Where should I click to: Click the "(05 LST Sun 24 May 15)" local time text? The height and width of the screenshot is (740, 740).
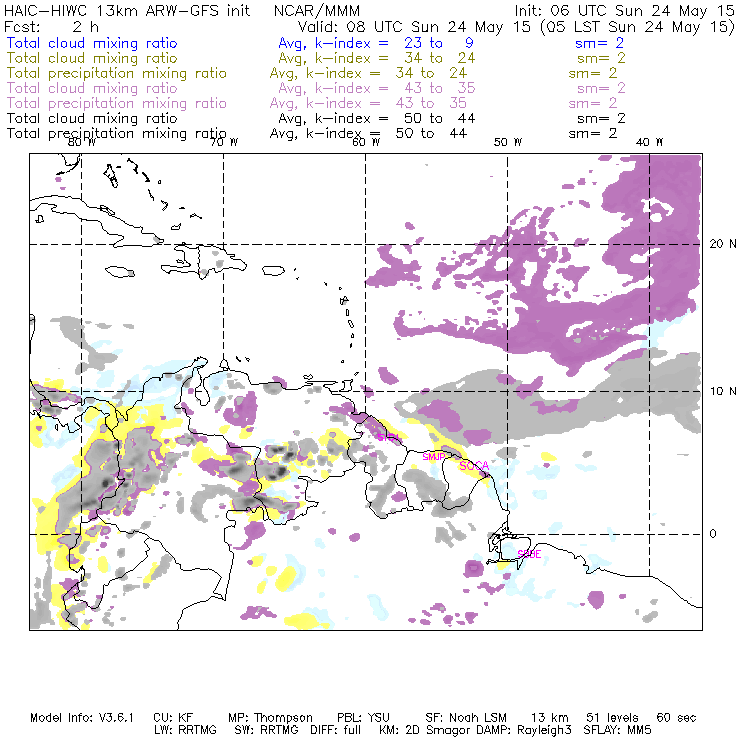tap(637, 27)
